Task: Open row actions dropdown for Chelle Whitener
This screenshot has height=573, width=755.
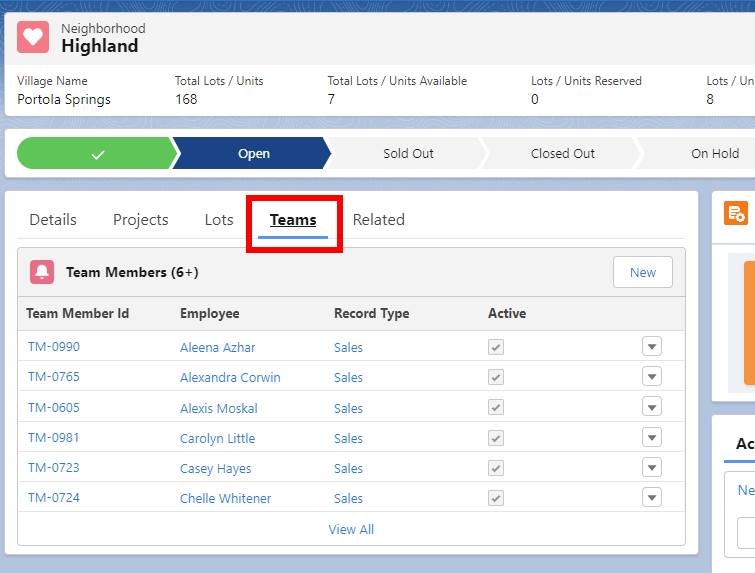Action: pos(652,498)
